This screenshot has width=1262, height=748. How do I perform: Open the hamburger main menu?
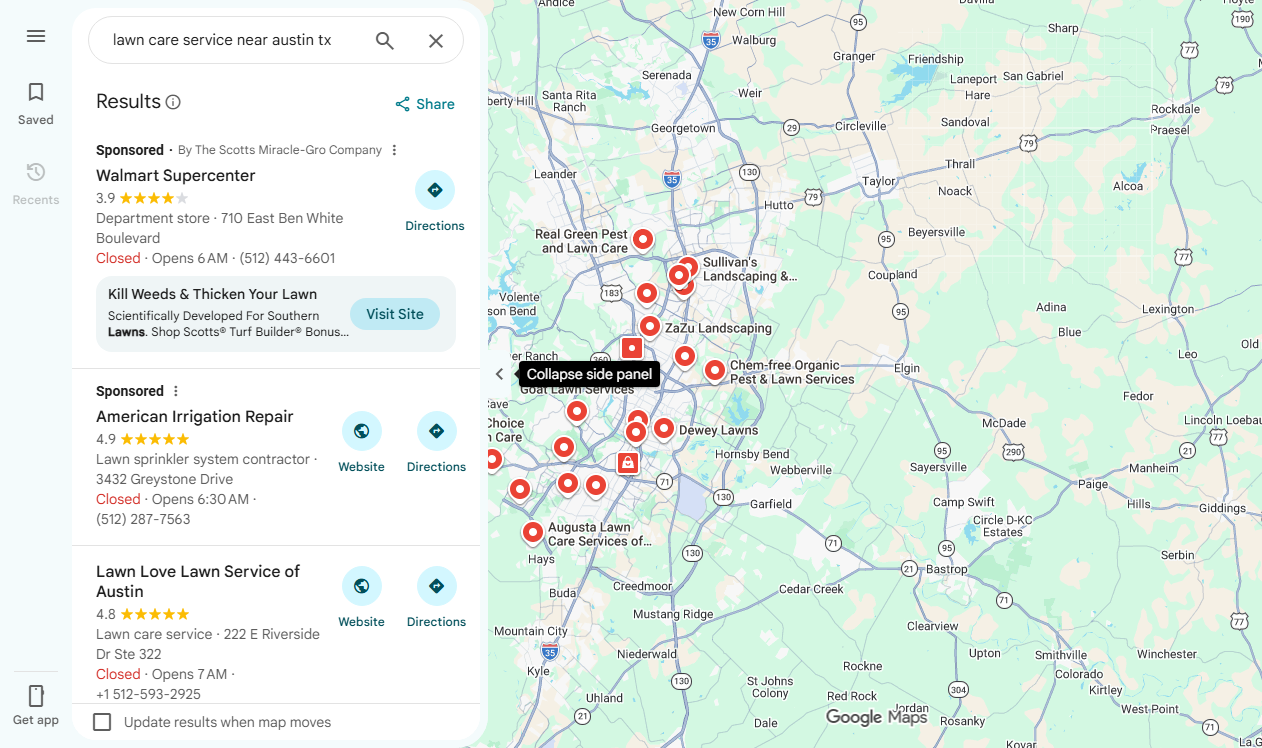(x=36, y=36)
